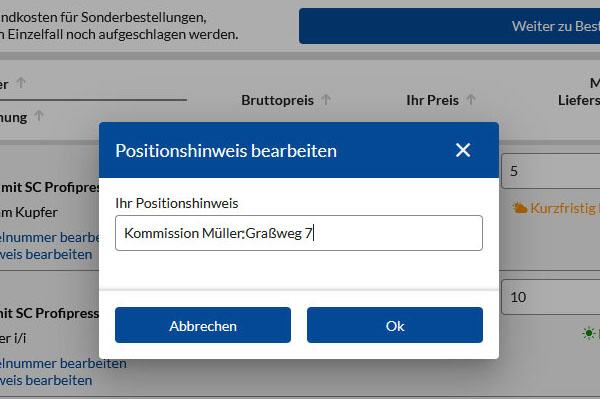The width and height of the screenshot is (600, 399).
Task: Confirm the position note with Ok
Action: [395, 325]
